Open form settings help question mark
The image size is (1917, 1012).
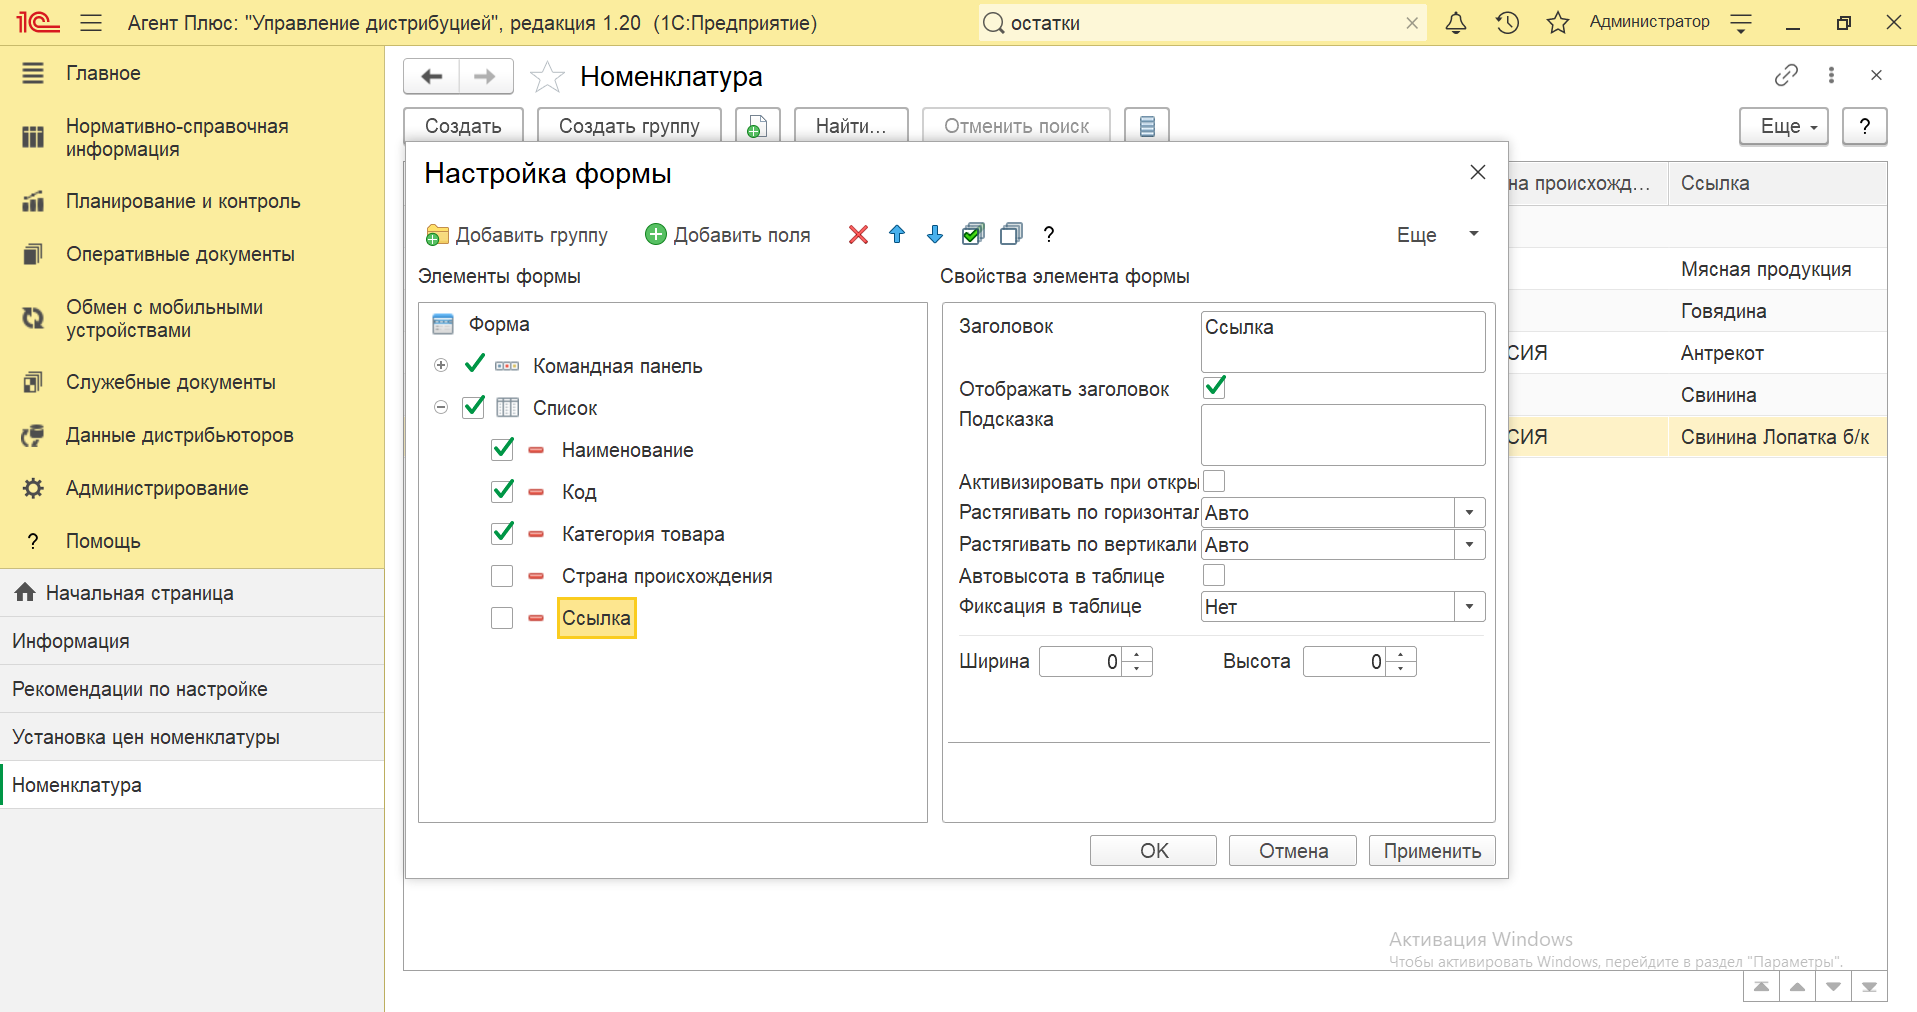coord(1048,234)
